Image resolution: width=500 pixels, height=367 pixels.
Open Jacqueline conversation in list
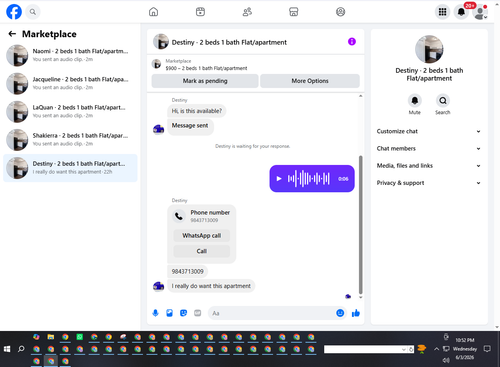pyautogui.click(x=70, y=83)
